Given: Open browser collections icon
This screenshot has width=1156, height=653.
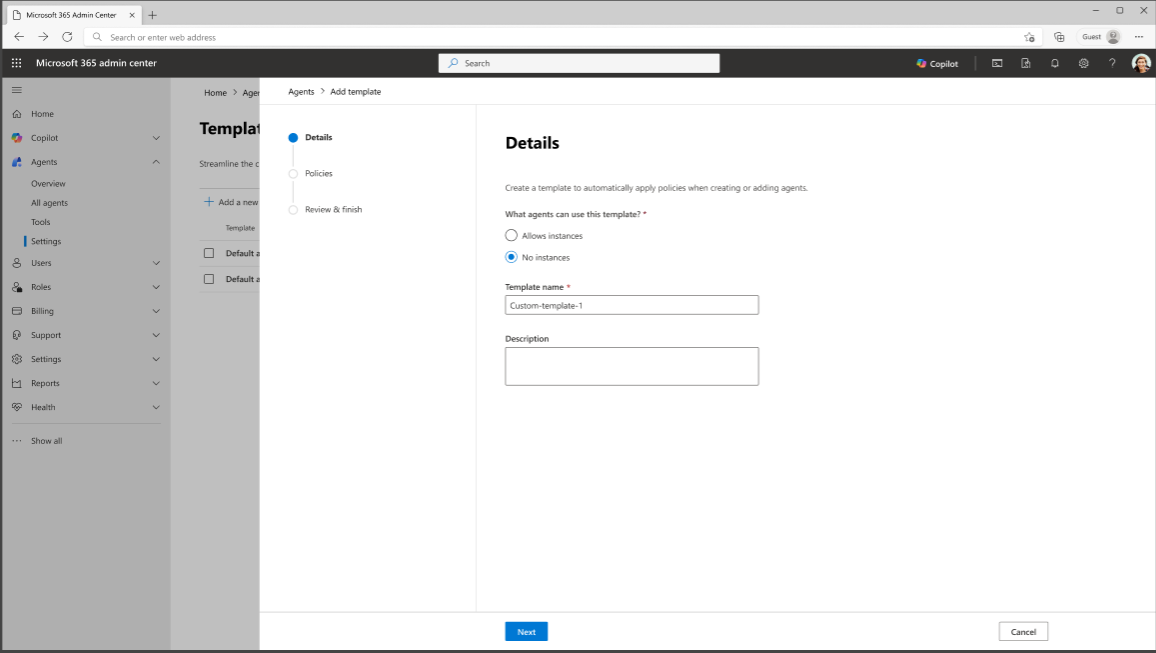Looking at the screenshot, I should point(1059,37).
